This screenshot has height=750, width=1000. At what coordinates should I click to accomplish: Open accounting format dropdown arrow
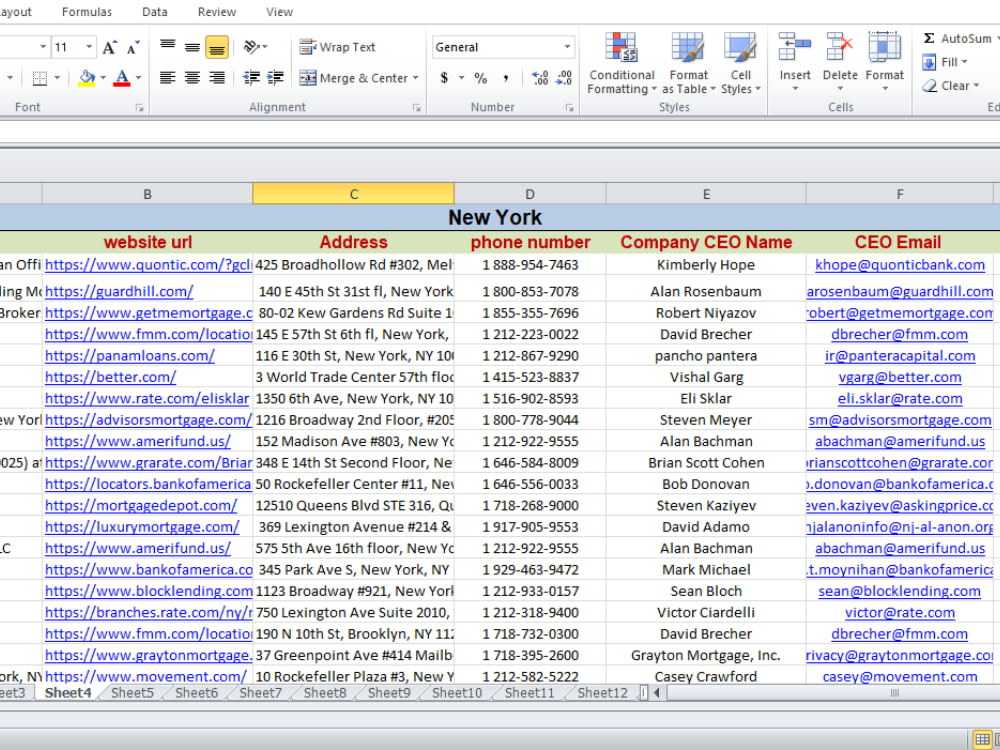[461, 78]
